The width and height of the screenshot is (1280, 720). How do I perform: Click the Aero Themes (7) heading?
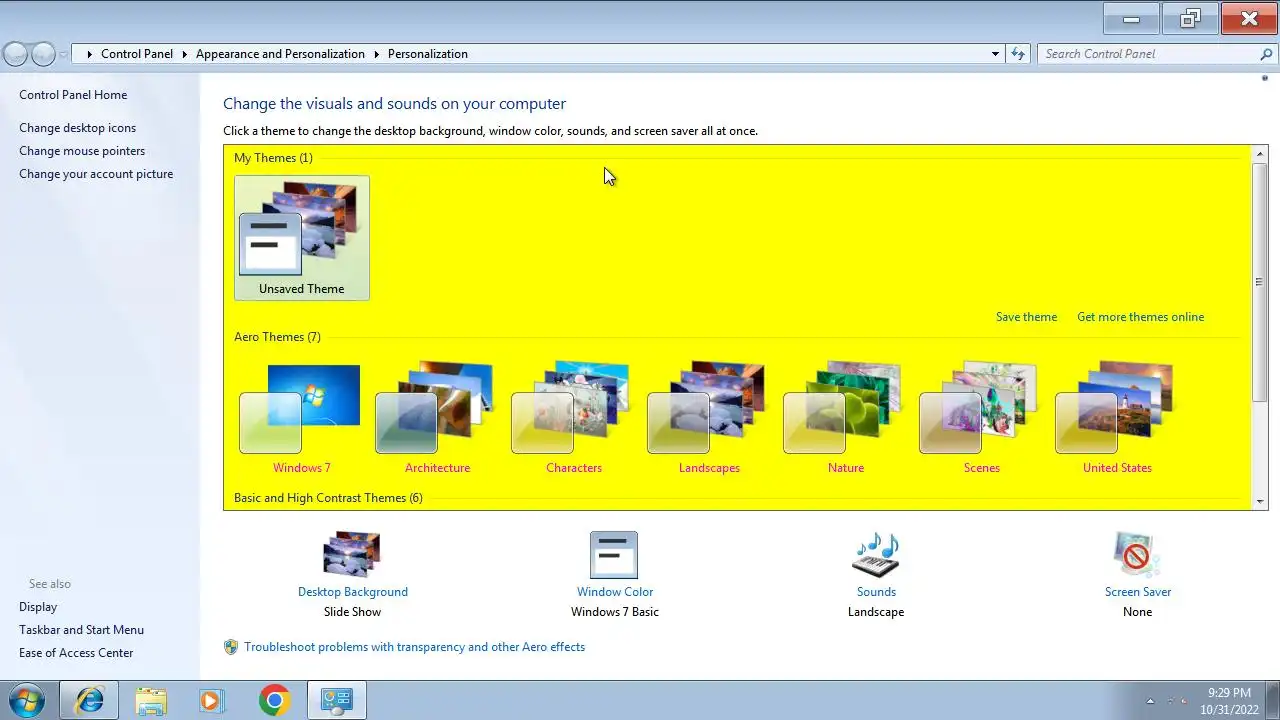277,337
